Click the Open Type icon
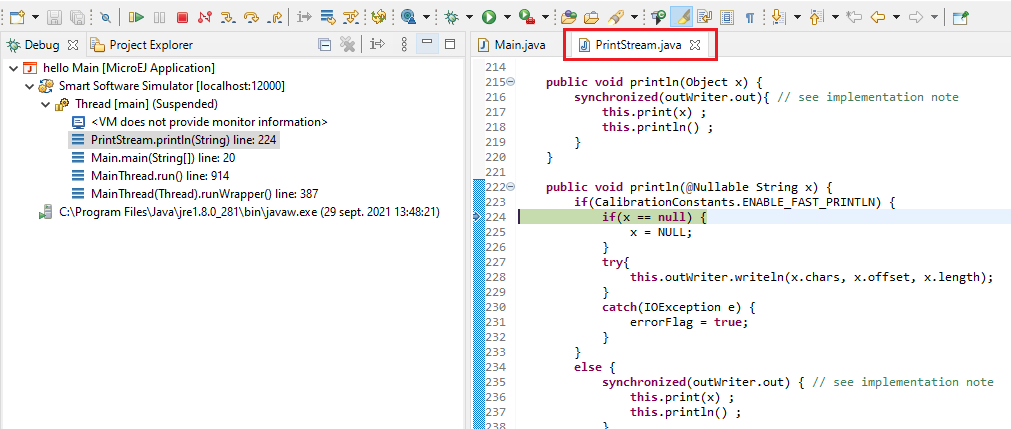 [568, 17]
